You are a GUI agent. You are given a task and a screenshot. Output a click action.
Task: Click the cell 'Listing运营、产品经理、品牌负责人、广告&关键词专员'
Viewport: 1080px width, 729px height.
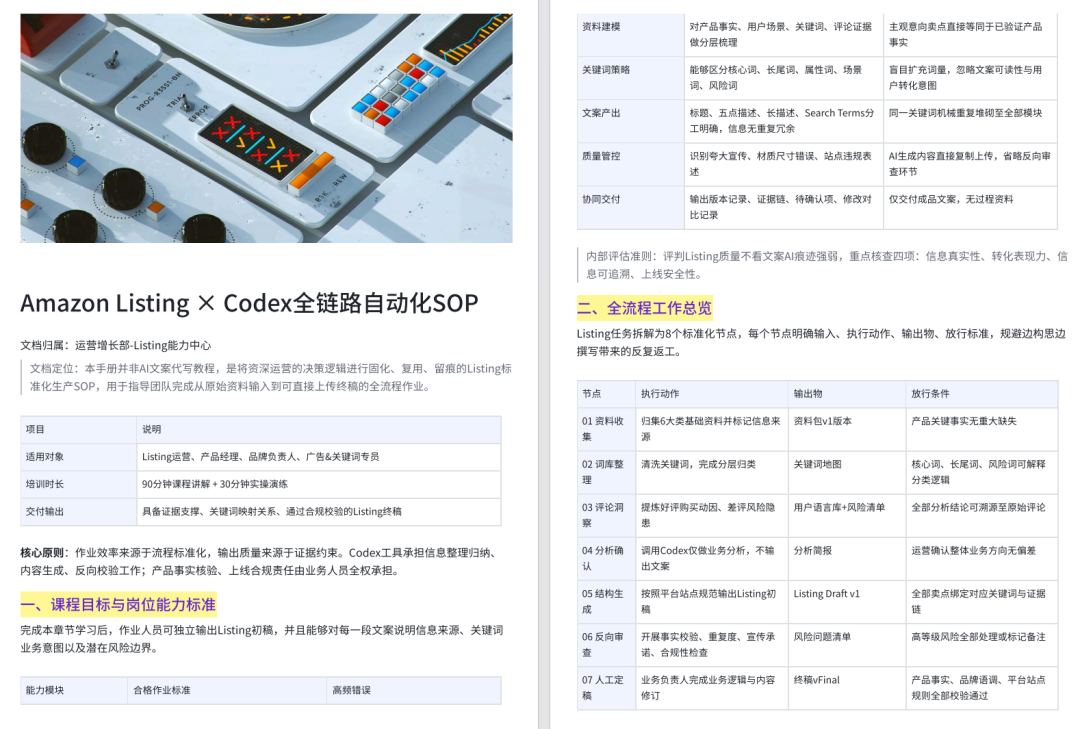tap(319, 457)
